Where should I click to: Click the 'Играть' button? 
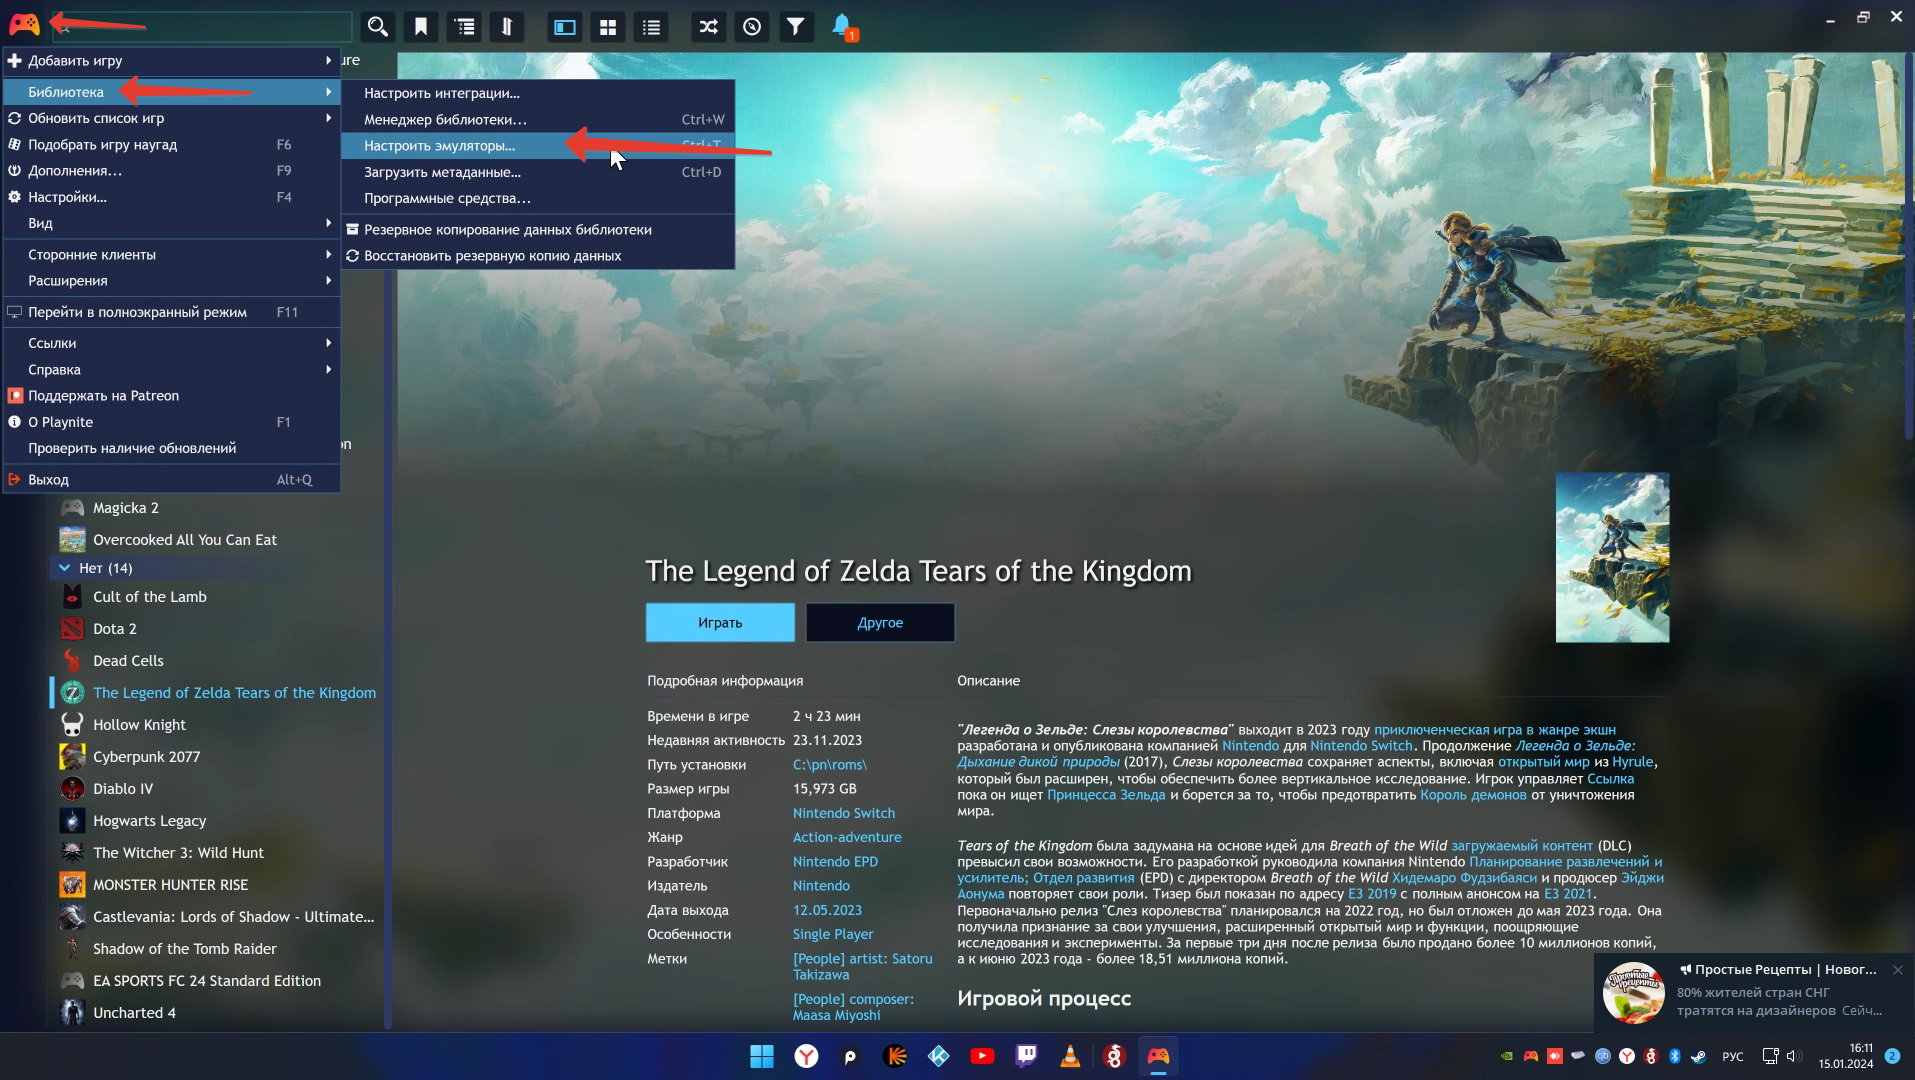720,622
